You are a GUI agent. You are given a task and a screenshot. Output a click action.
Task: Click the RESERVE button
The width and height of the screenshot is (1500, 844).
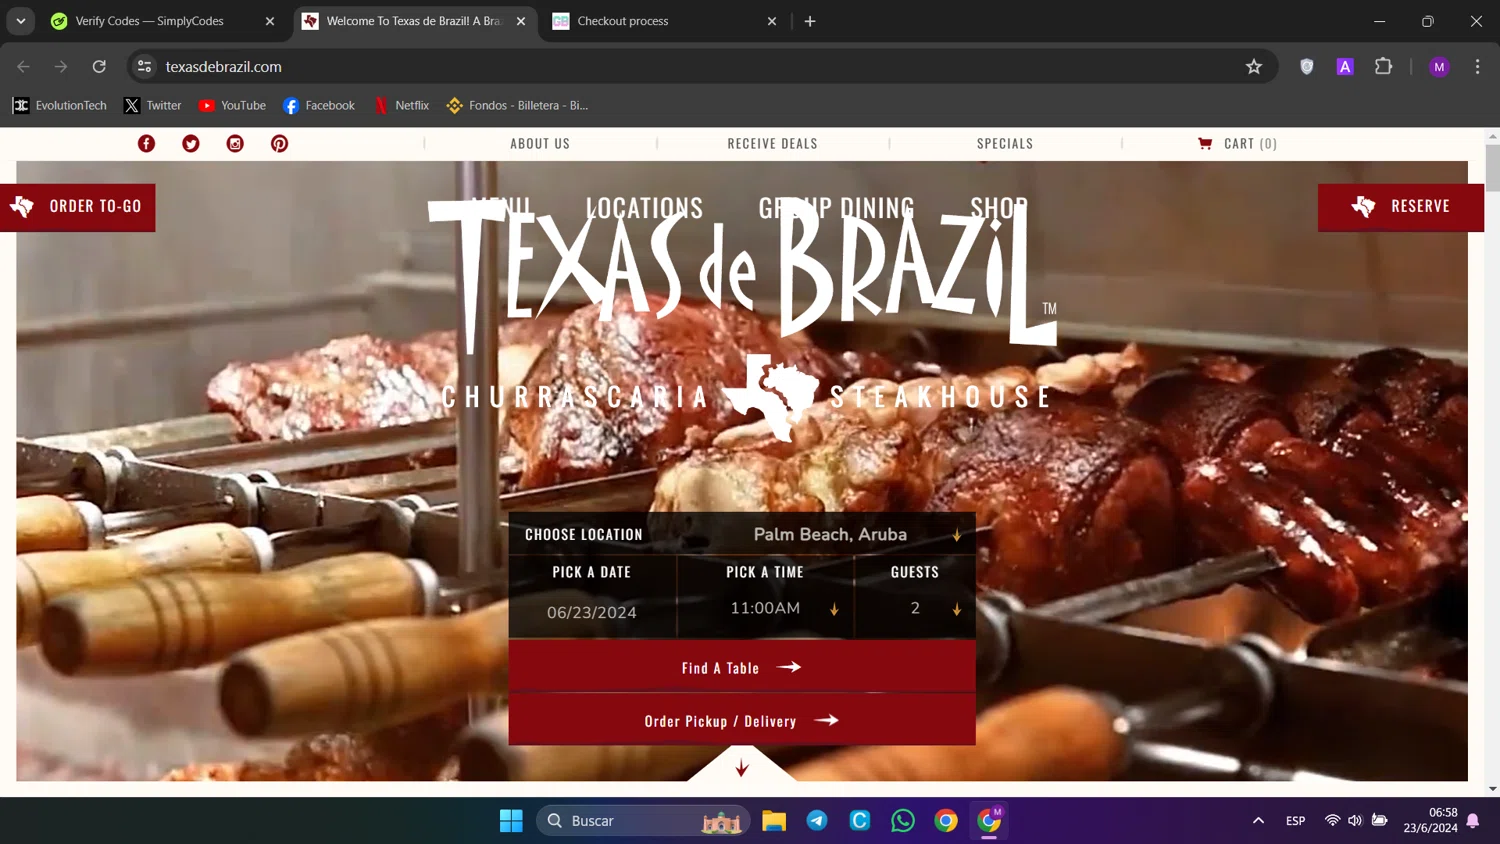click(1401, 207)
